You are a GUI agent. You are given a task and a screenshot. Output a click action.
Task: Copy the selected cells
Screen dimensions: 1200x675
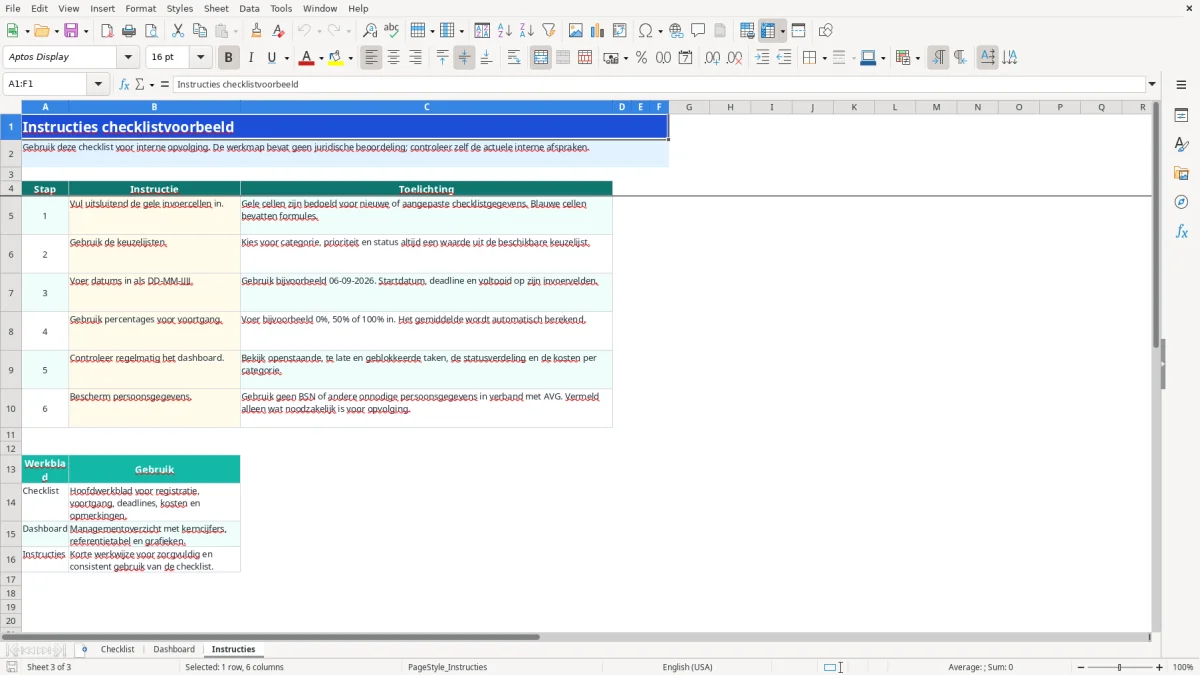(200, 31)
